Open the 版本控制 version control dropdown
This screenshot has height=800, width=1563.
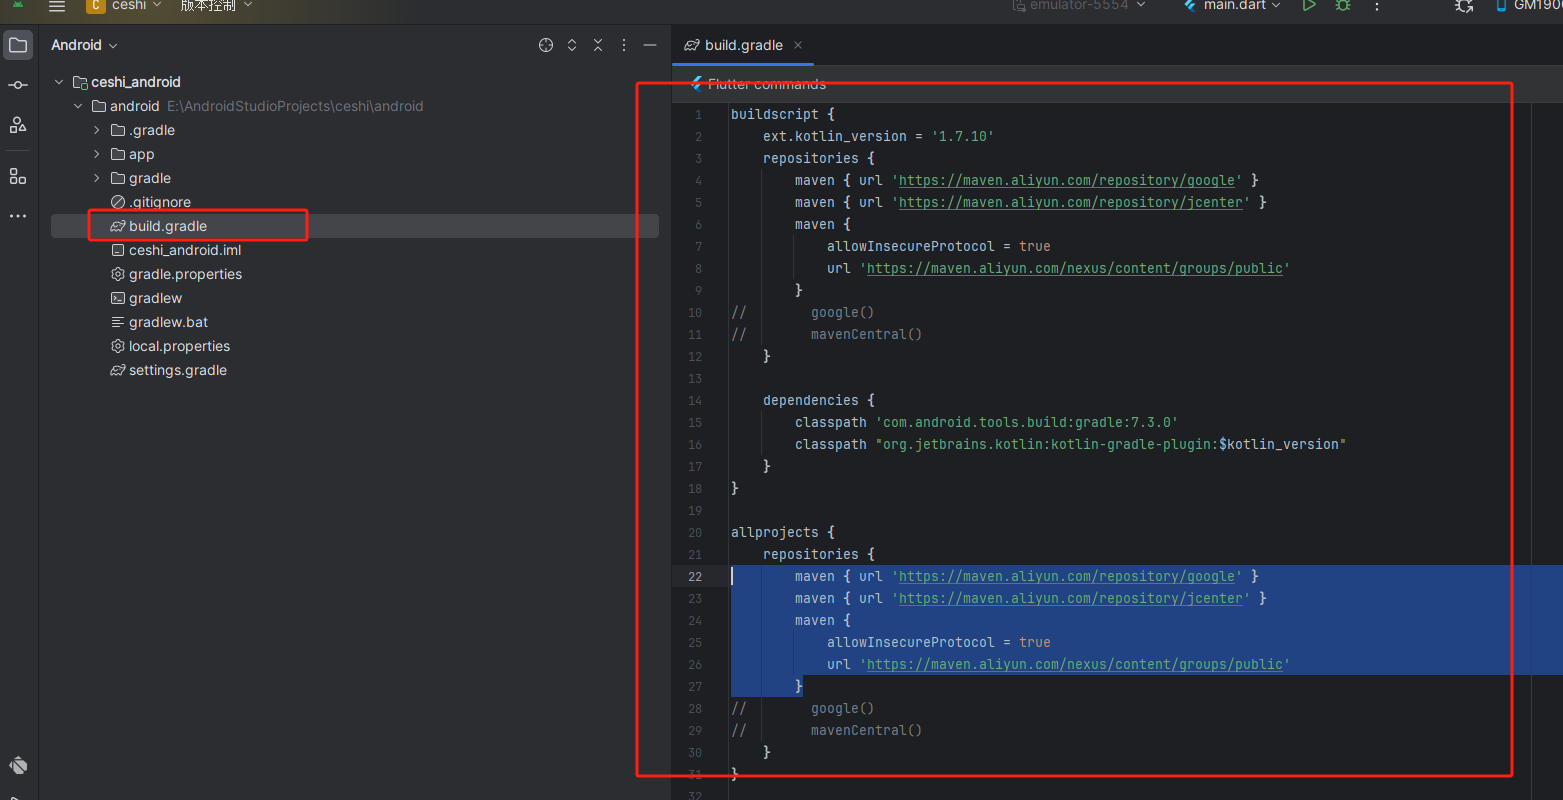[216, 6]
